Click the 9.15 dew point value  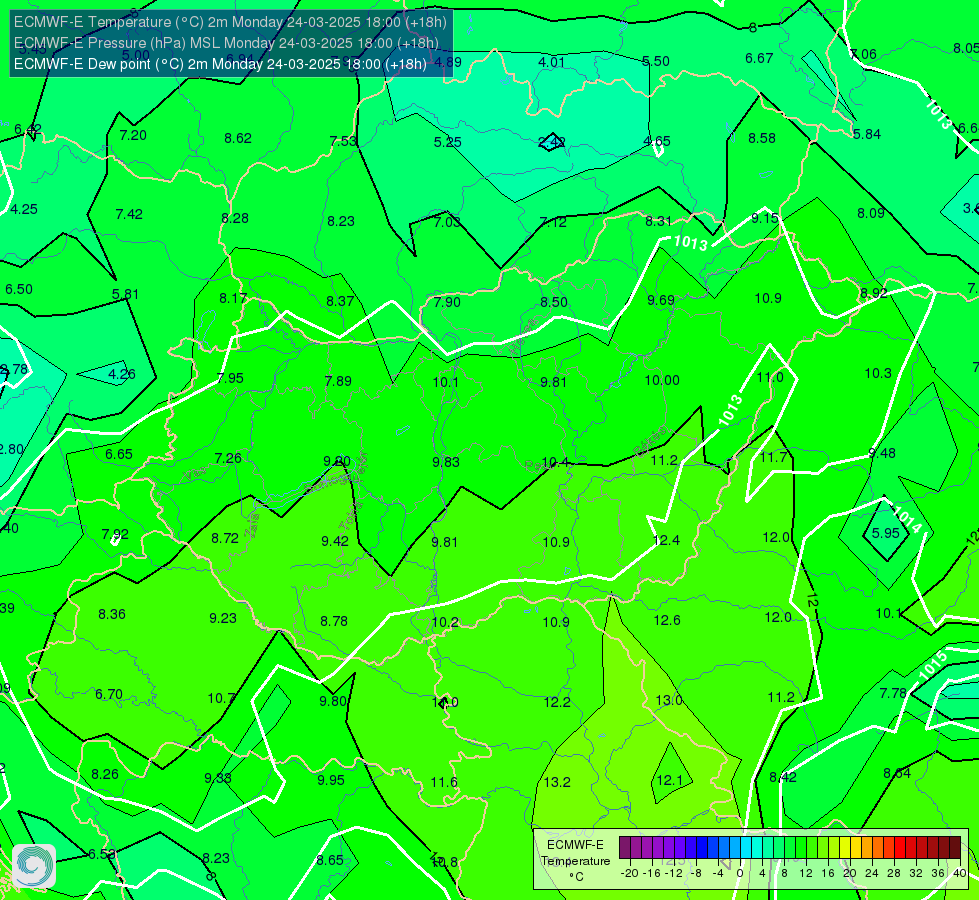point(765,218)
